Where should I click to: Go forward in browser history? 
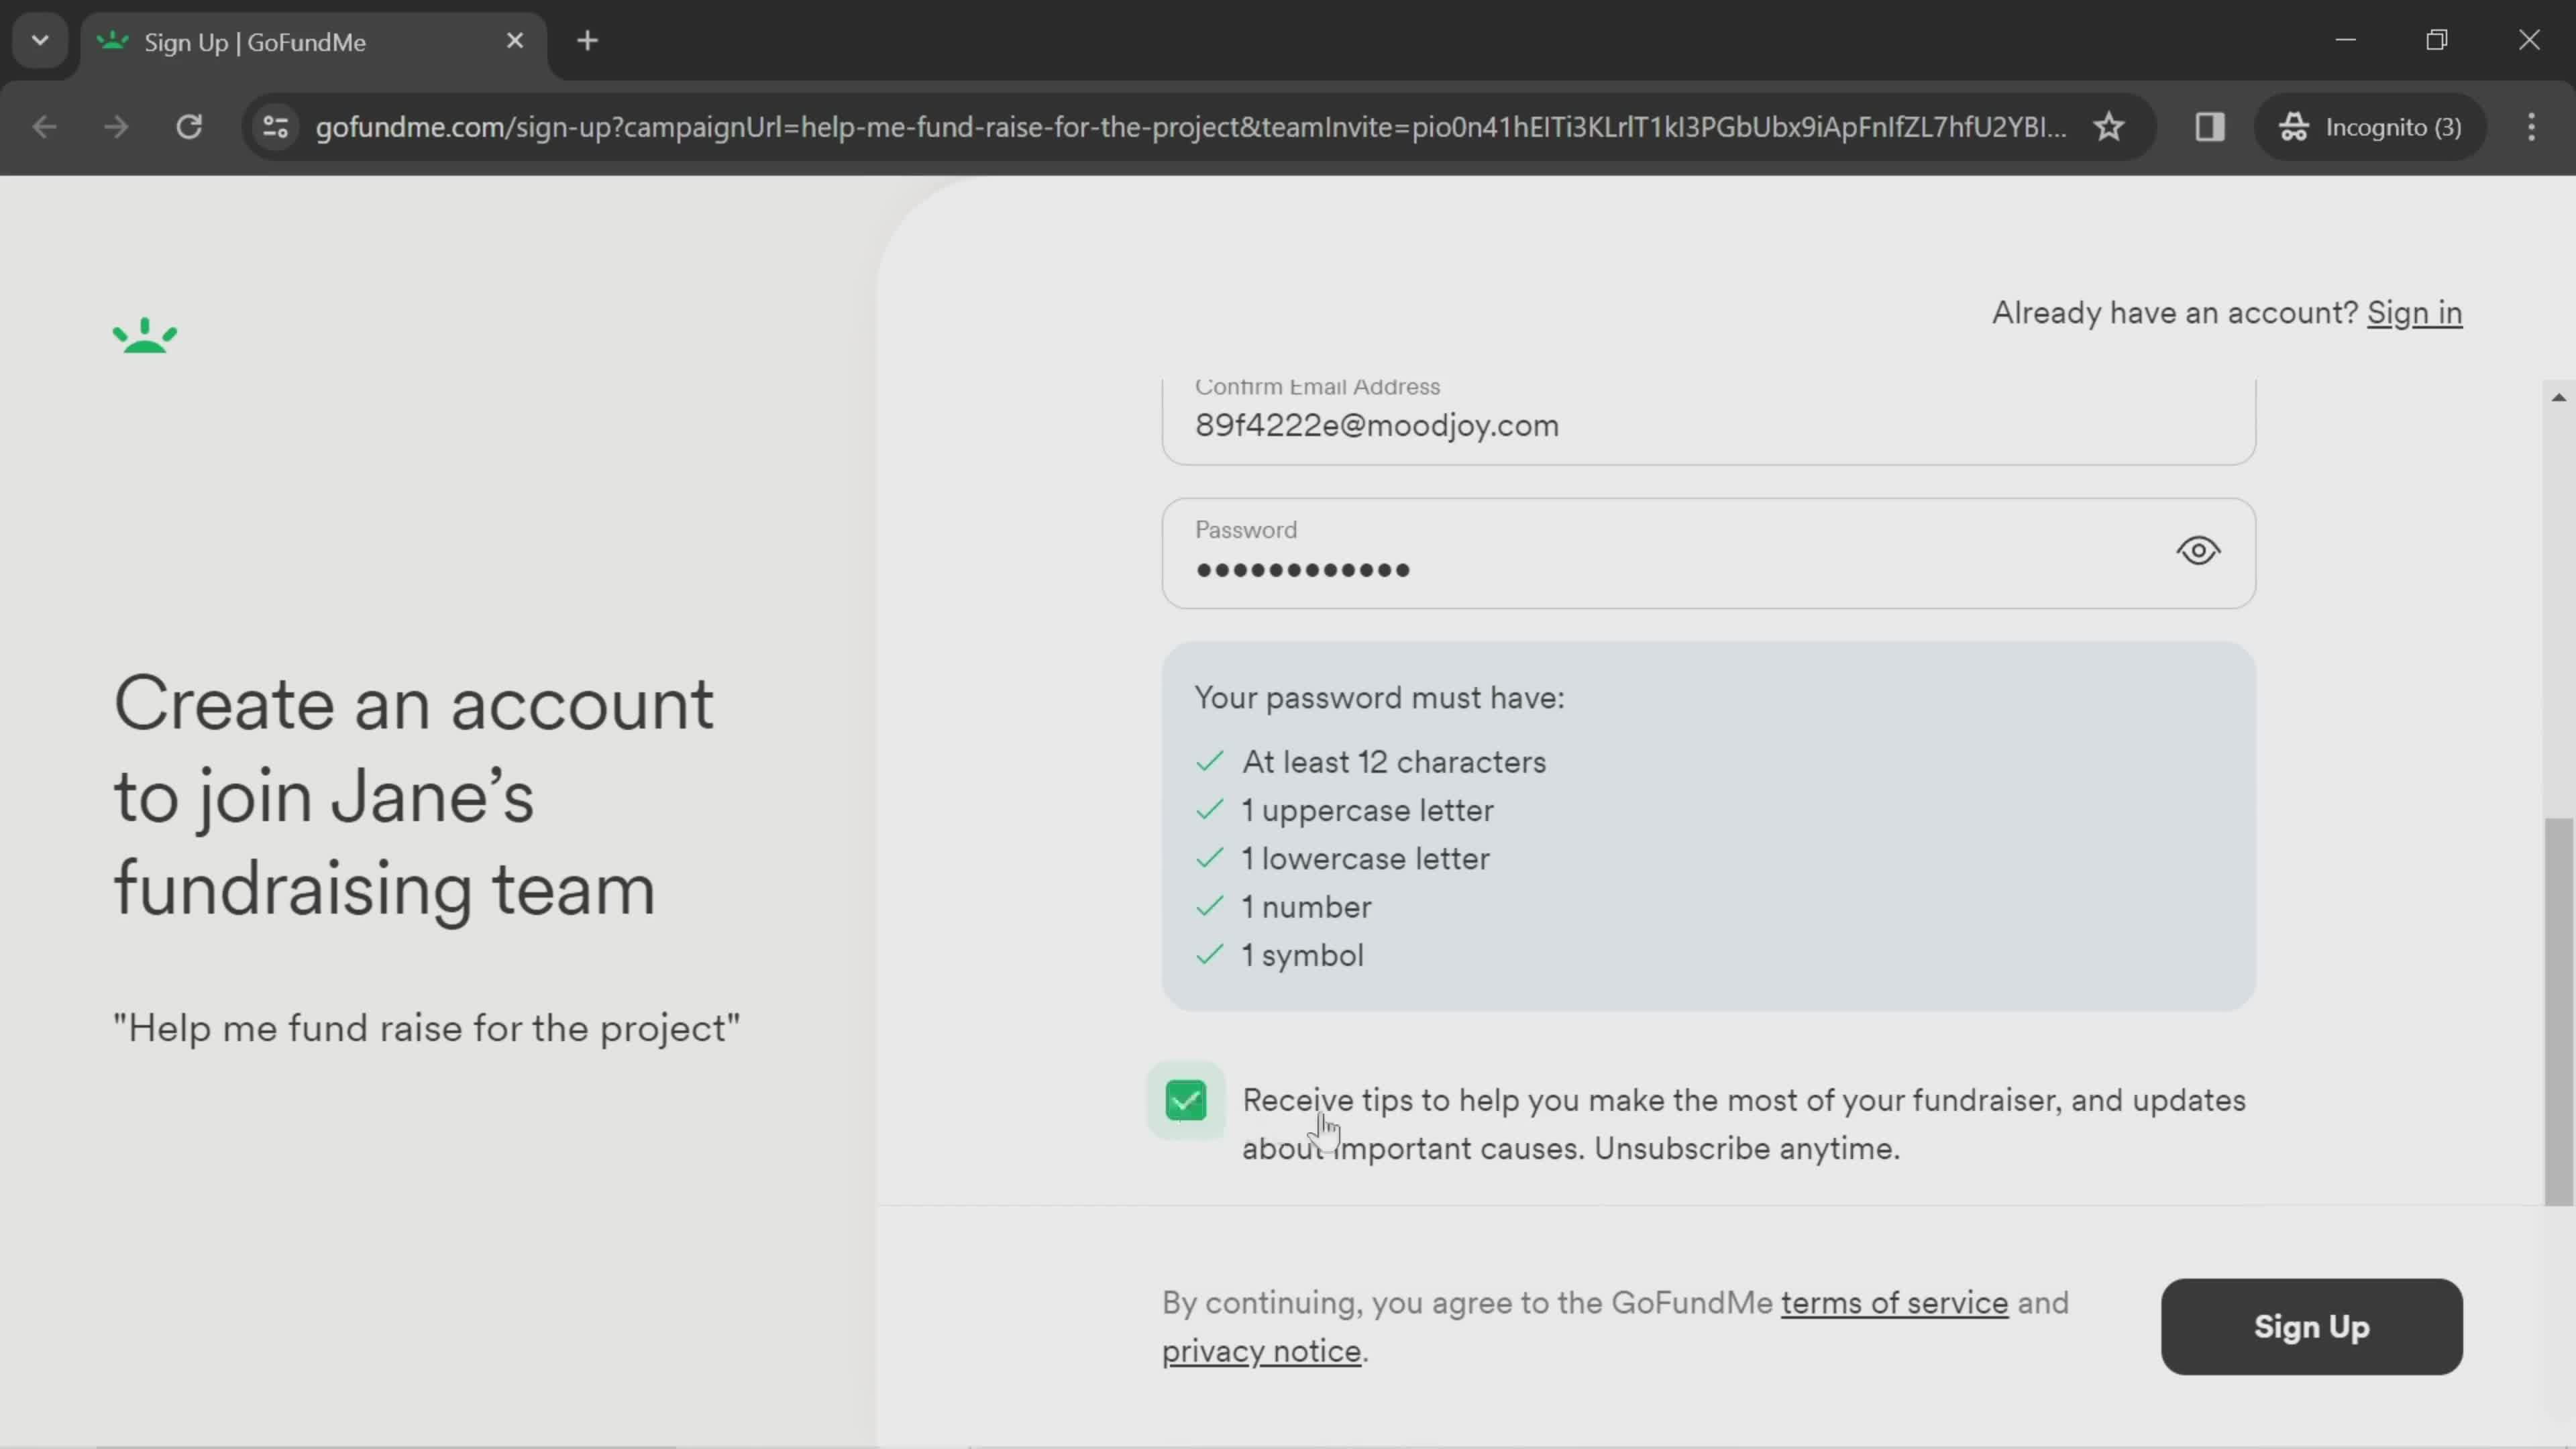[x=116, y=127]
